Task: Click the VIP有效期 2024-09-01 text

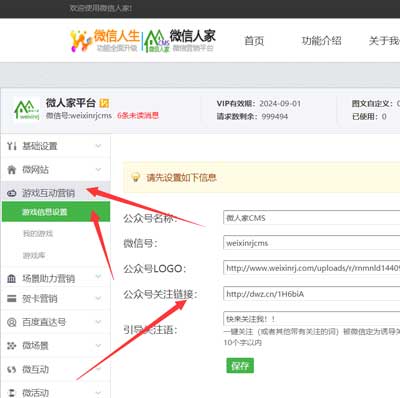Action: coord(259,104)
